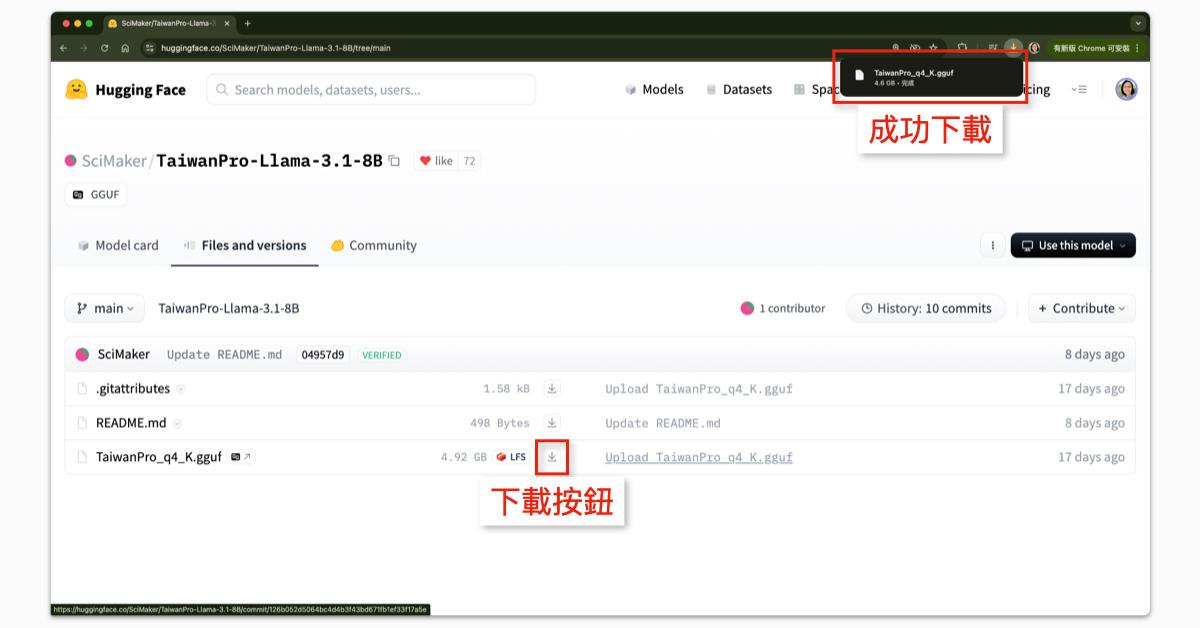Viewport: 1200px width, 628px height.
Task: Open commit hash 04957d9
Action: point(323,354)
